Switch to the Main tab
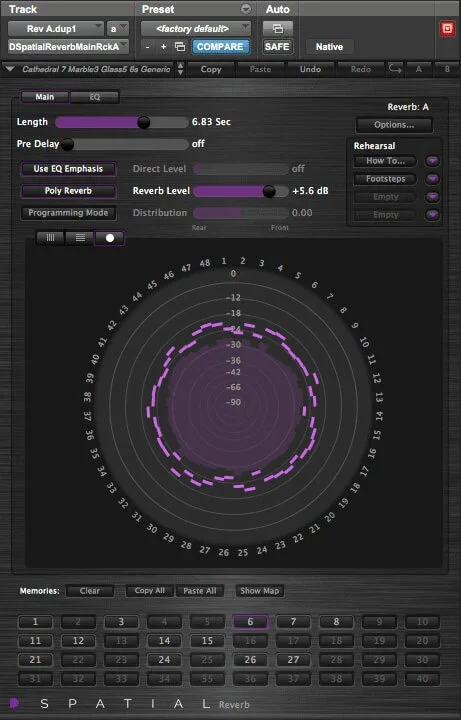461x720 pixels. point(45,97)
